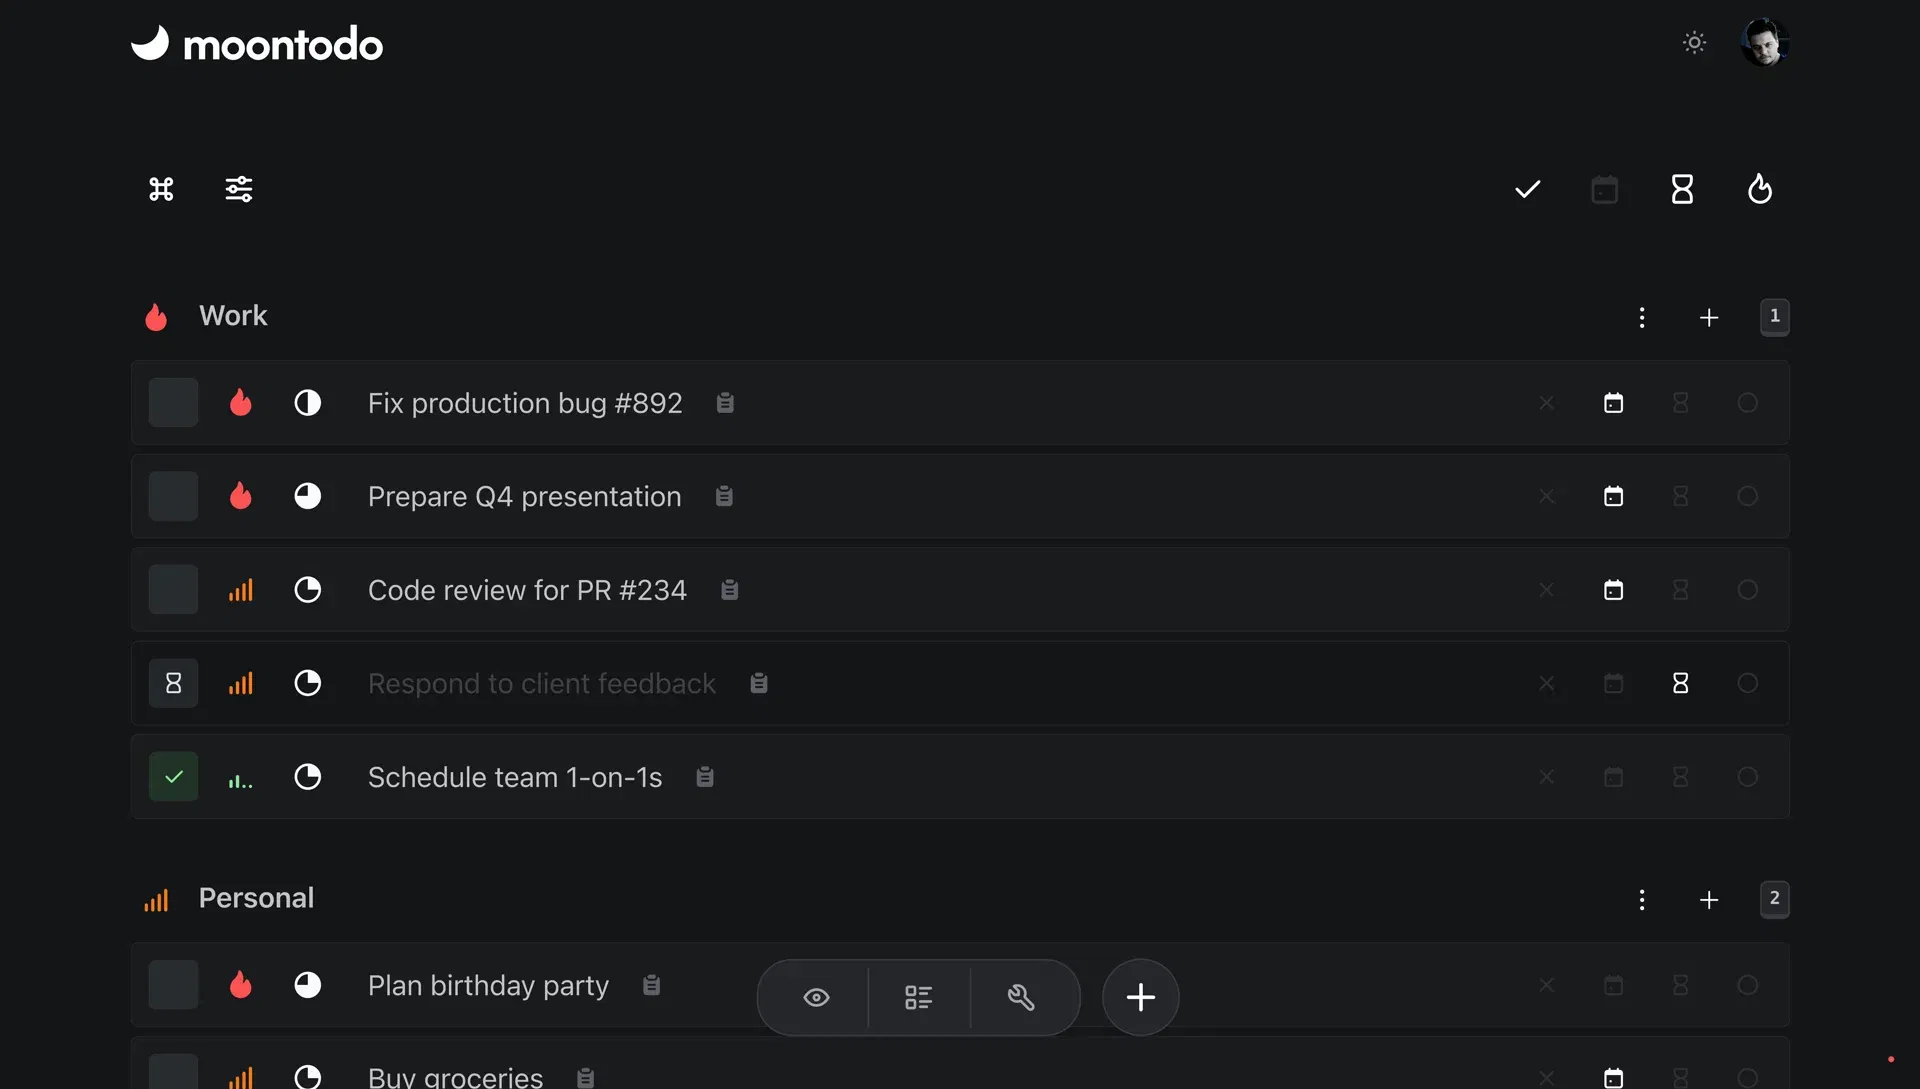Click the Personal list title
The image size is (1920, 1089).
pos(256,898)
